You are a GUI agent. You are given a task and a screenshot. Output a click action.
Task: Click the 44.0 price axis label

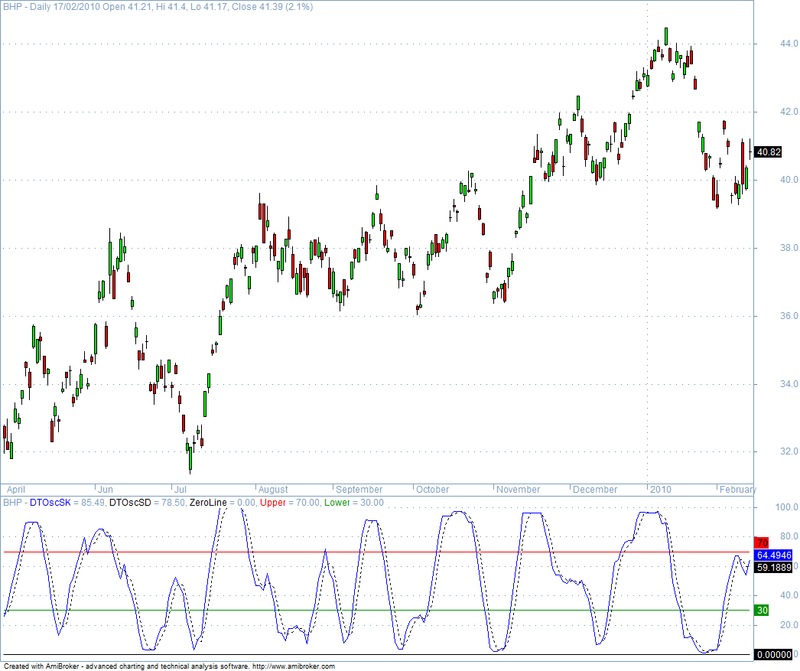(789, 44)
